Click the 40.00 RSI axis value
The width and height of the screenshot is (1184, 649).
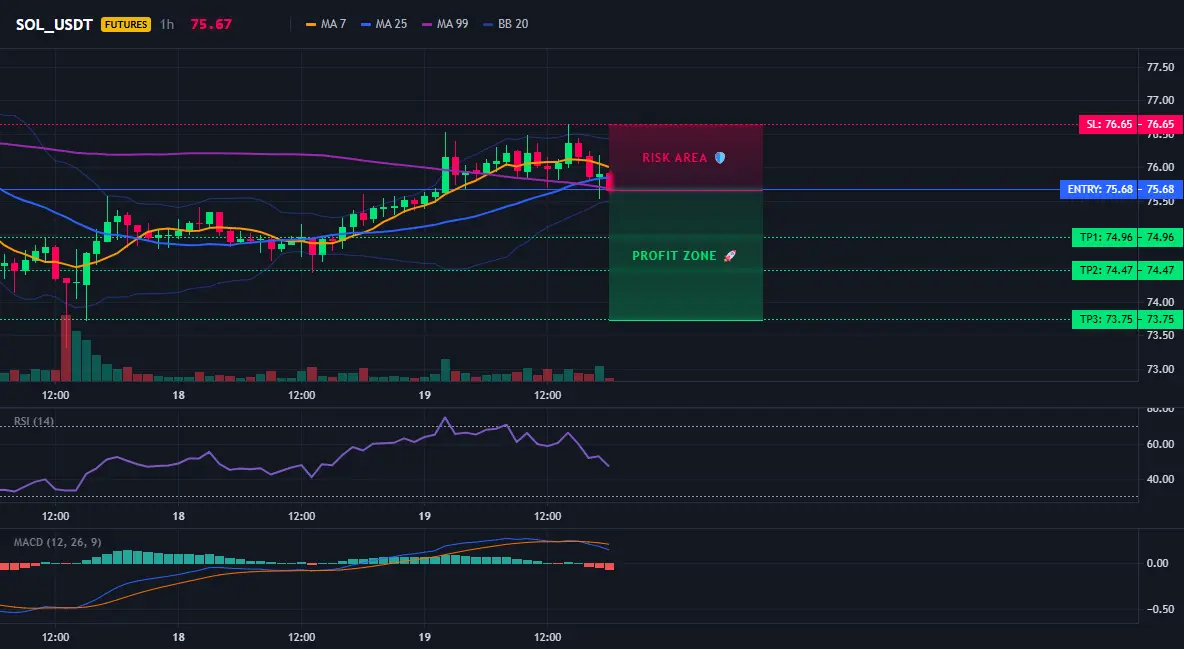click(1160, 479)
